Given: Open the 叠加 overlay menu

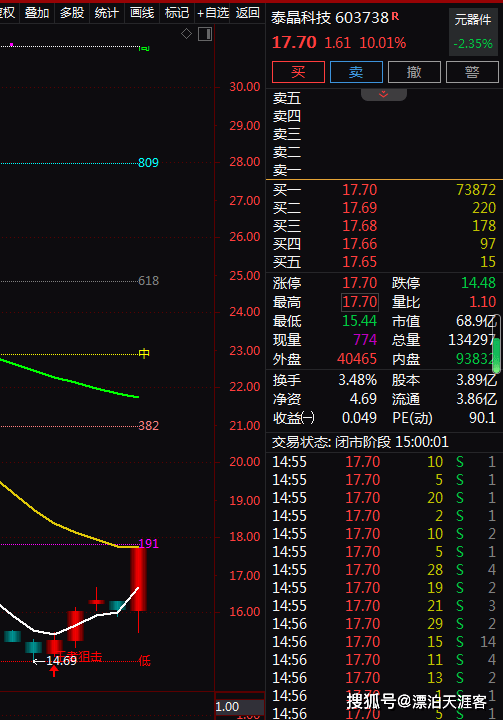Looking at the screenshot, I should pos(37,12).
